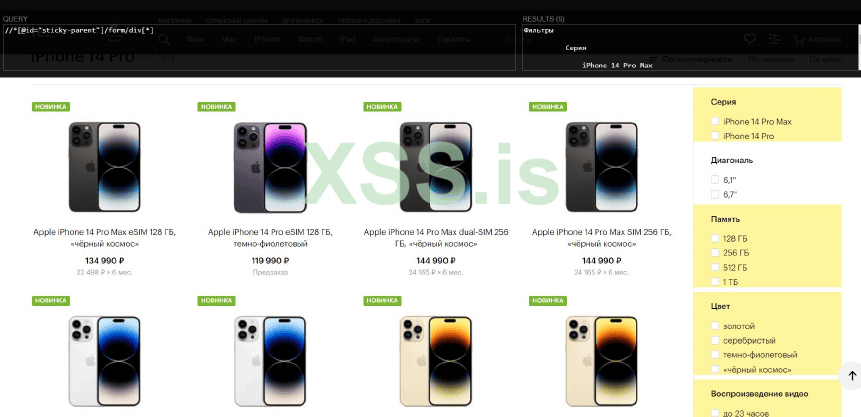Check the 1 ТБ memory option
861x417 pixels.
[x=715, y=281]
